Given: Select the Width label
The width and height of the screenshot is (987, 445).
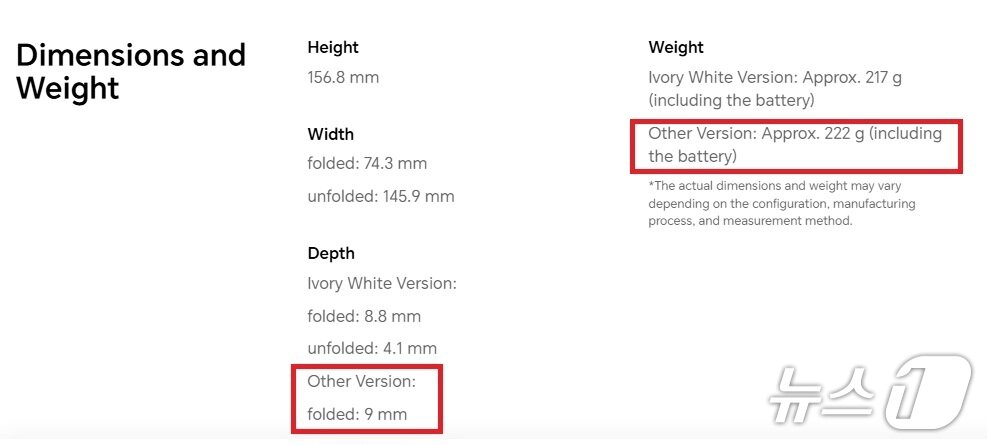Looking at the screenshot, I should [x=330, y=134].
